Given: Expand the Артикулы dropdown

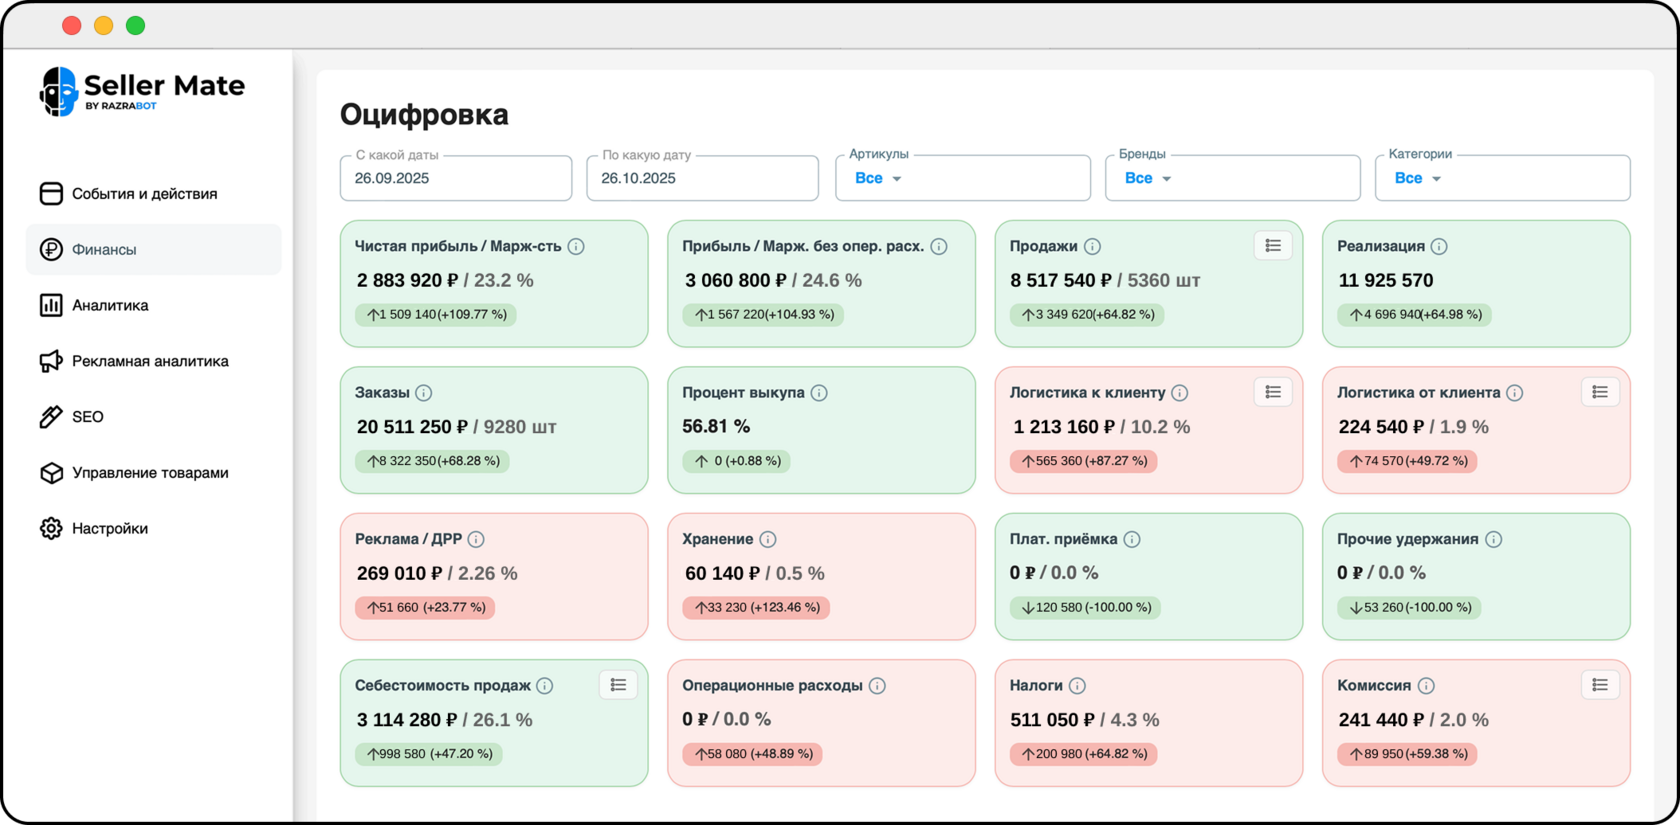Looking at the screenshot, I should (962, 178).
